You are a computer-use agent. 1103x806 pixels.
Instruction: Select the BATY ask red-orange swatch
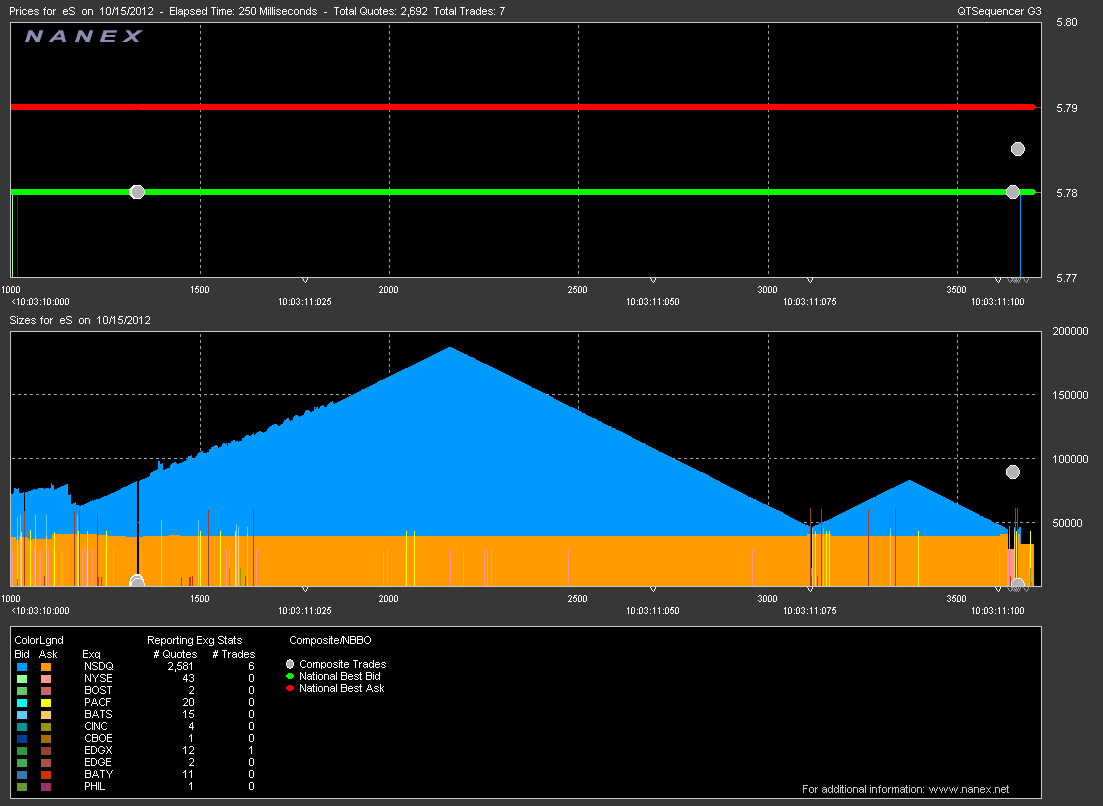pyautogui.click(x=46, y=774)
